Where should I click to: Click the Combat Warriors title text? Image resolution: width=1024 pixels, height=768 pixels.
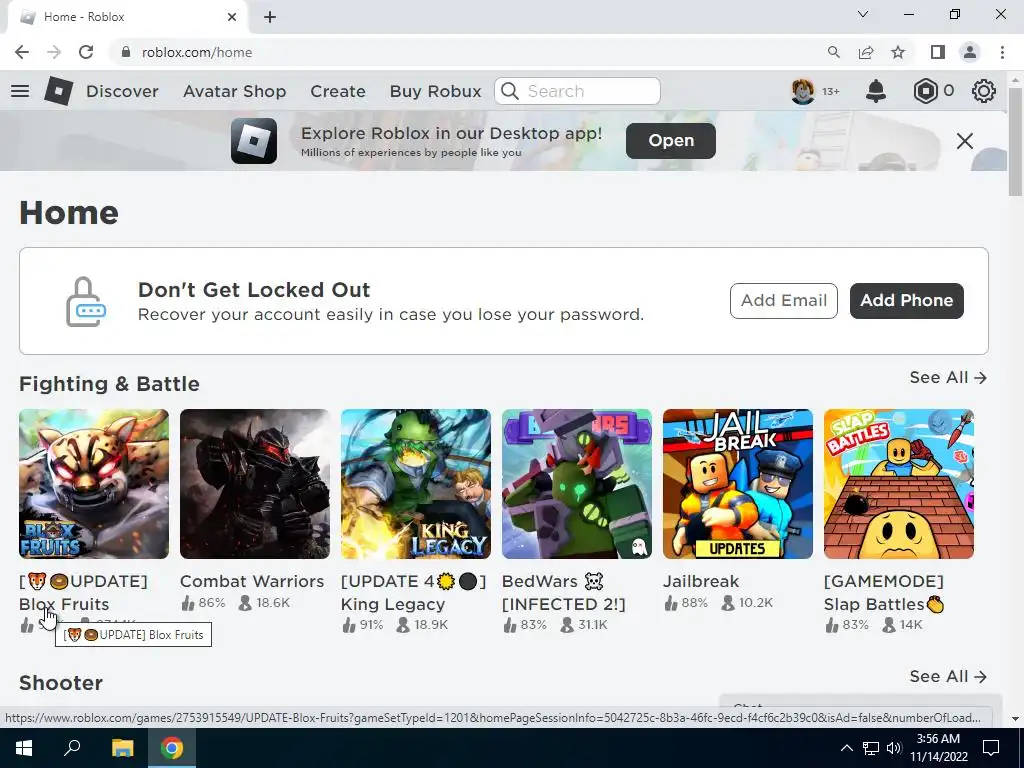click(x=252, y=581)
